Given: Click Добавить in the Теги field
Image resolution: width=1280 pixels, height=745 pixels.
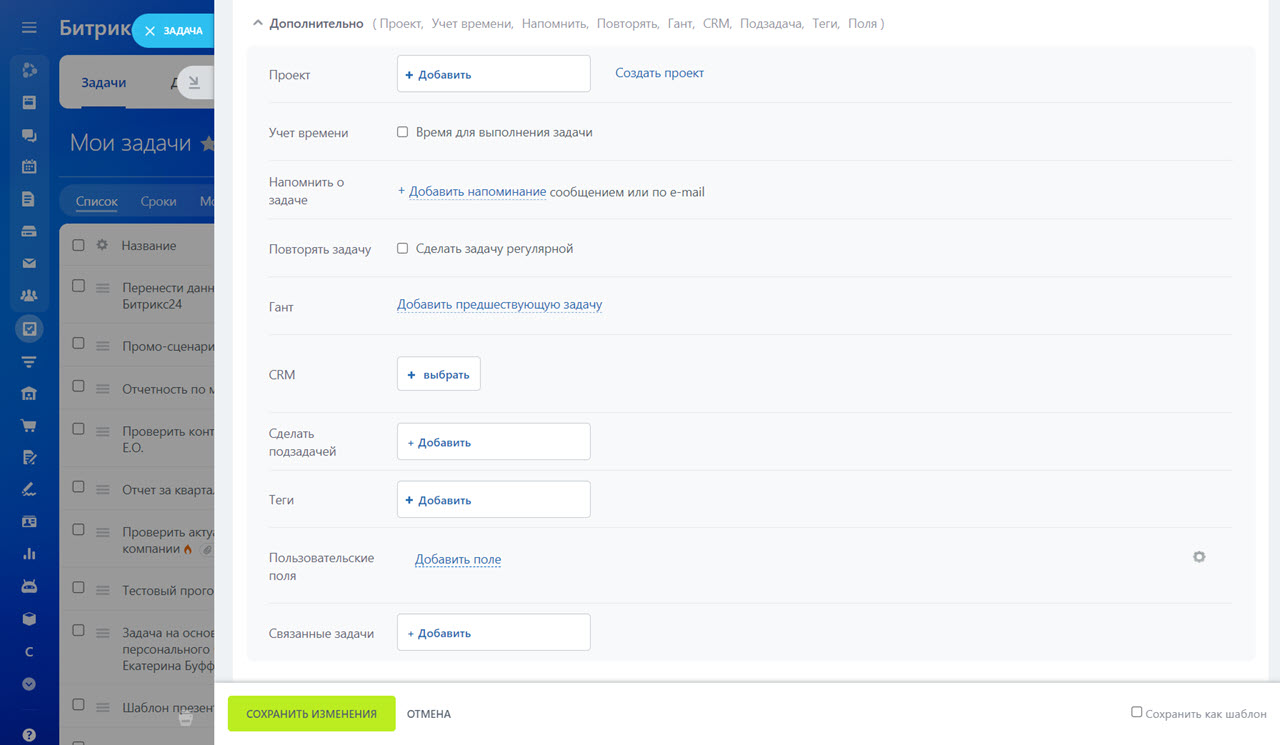Looking at the screenshot, I should [x=494, y=500].
